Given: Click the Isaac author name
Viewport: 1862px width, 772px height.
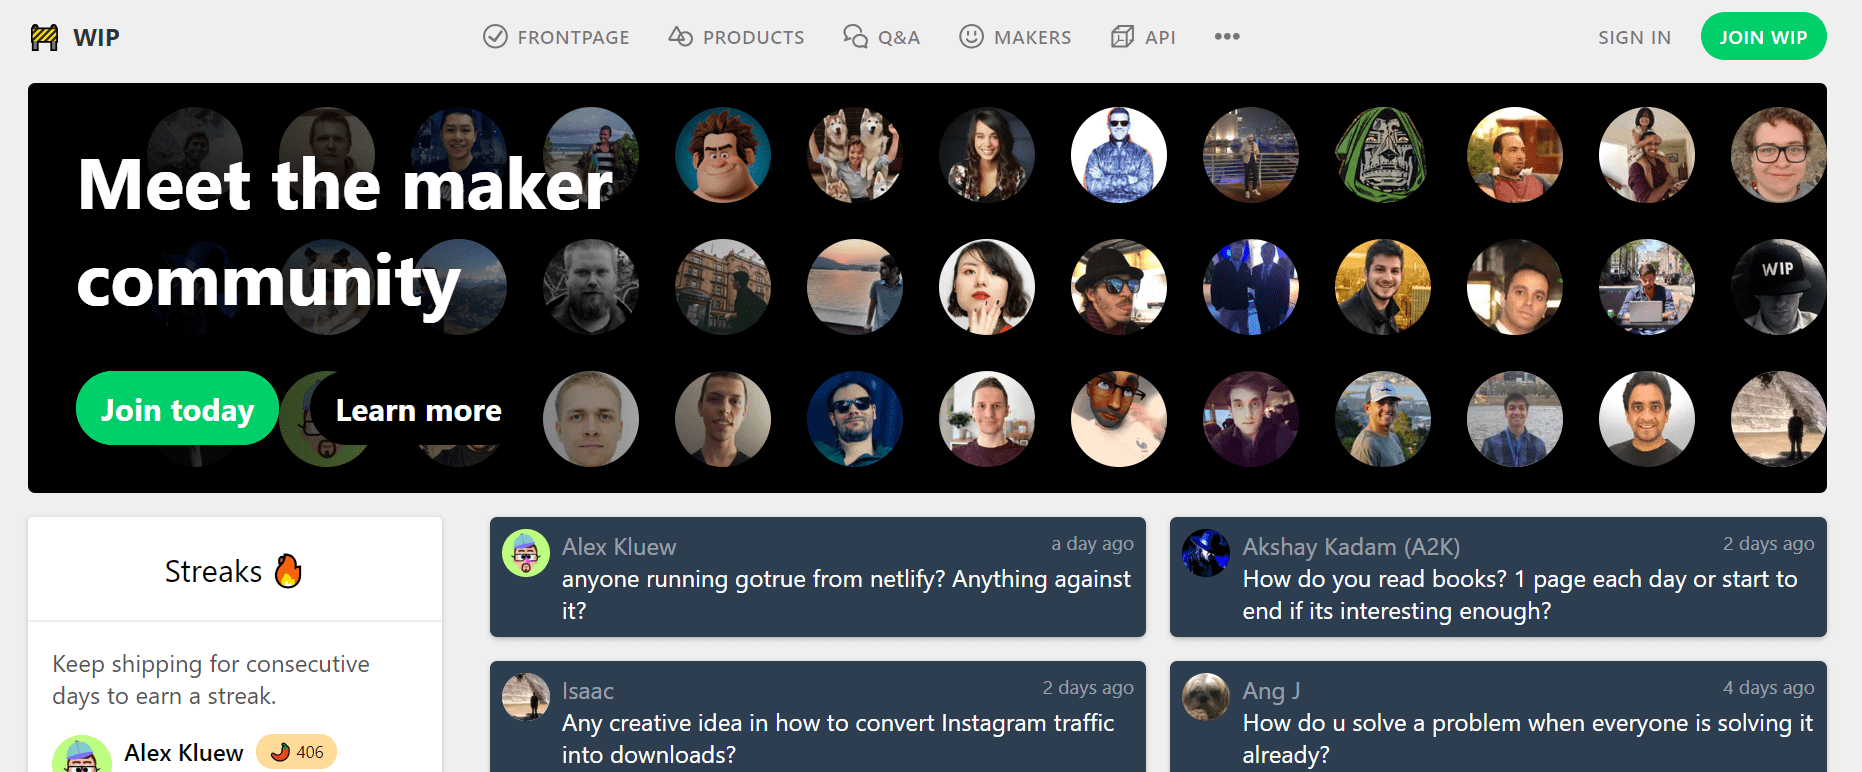Looking at the screenshot, I should [x=588, y=691].
